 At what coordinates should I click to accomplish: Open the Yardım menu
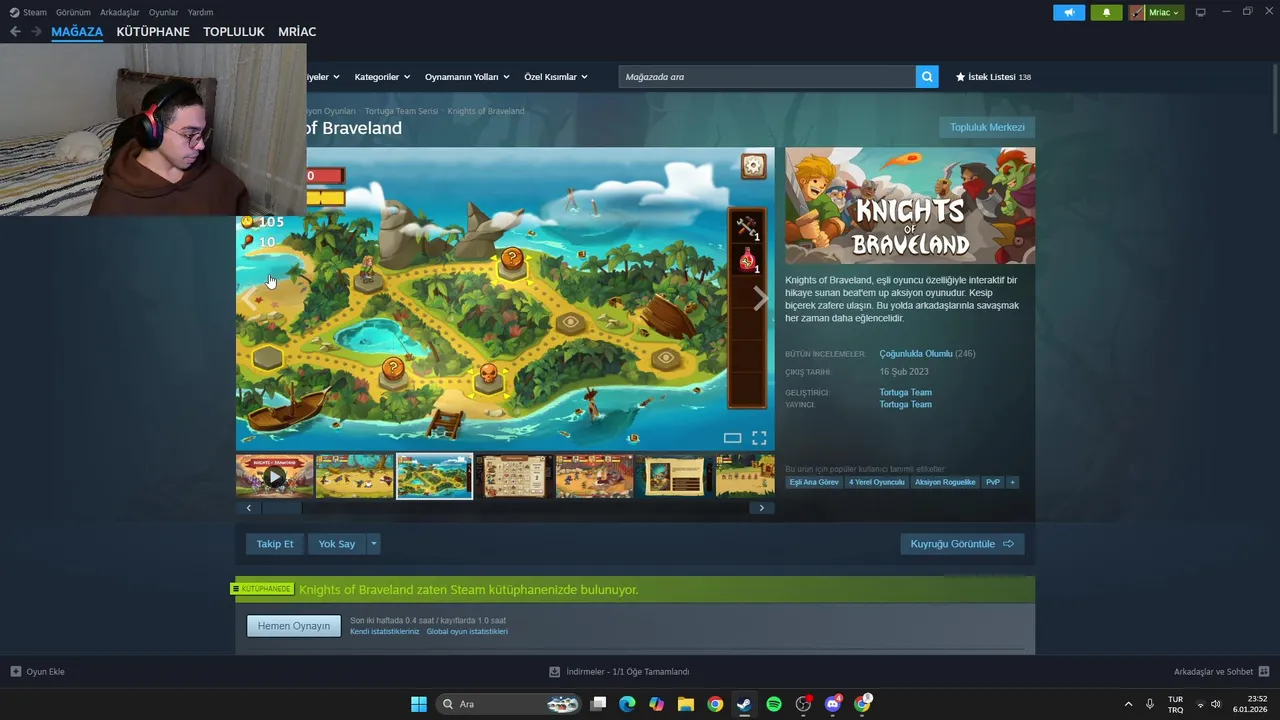pos(200,12)
